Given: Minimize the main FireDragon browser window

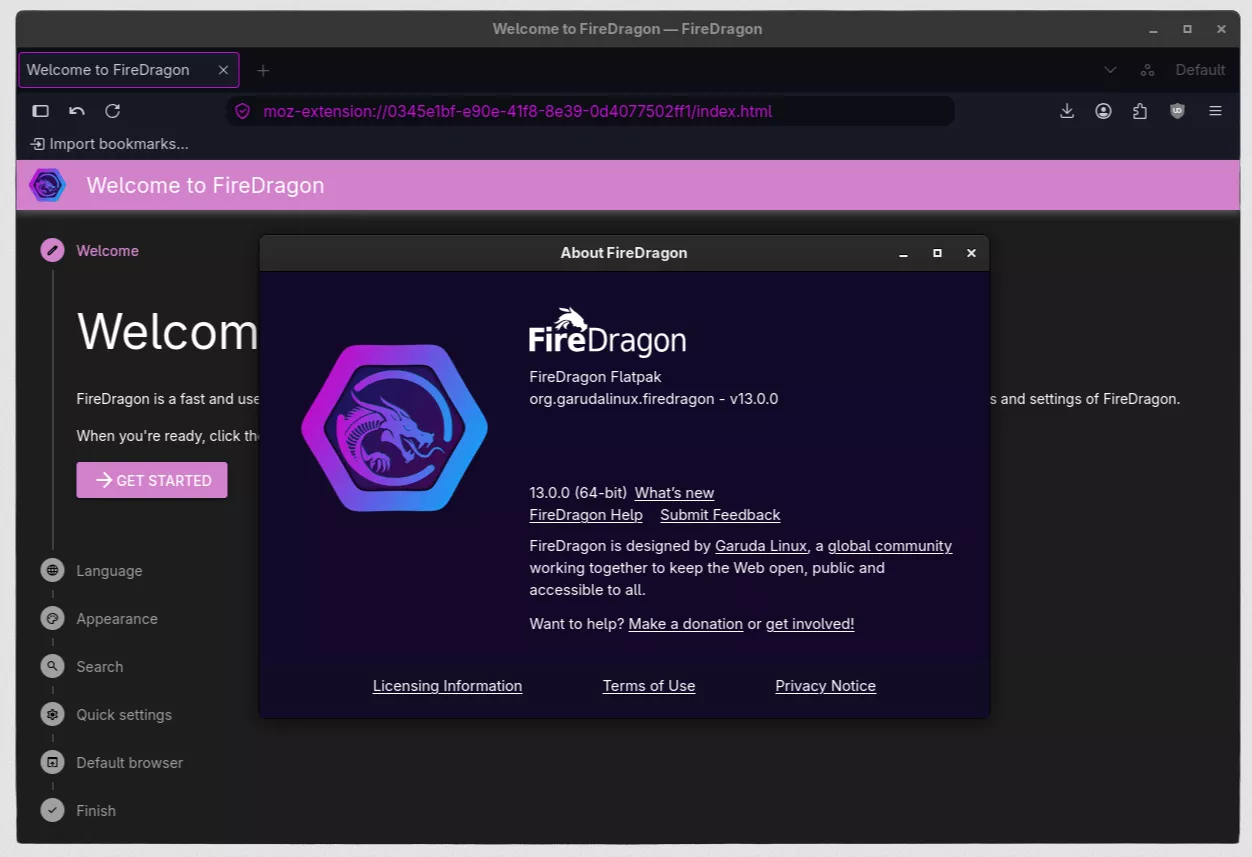Looking at the screenshot, I should [x=1153, y=29].
